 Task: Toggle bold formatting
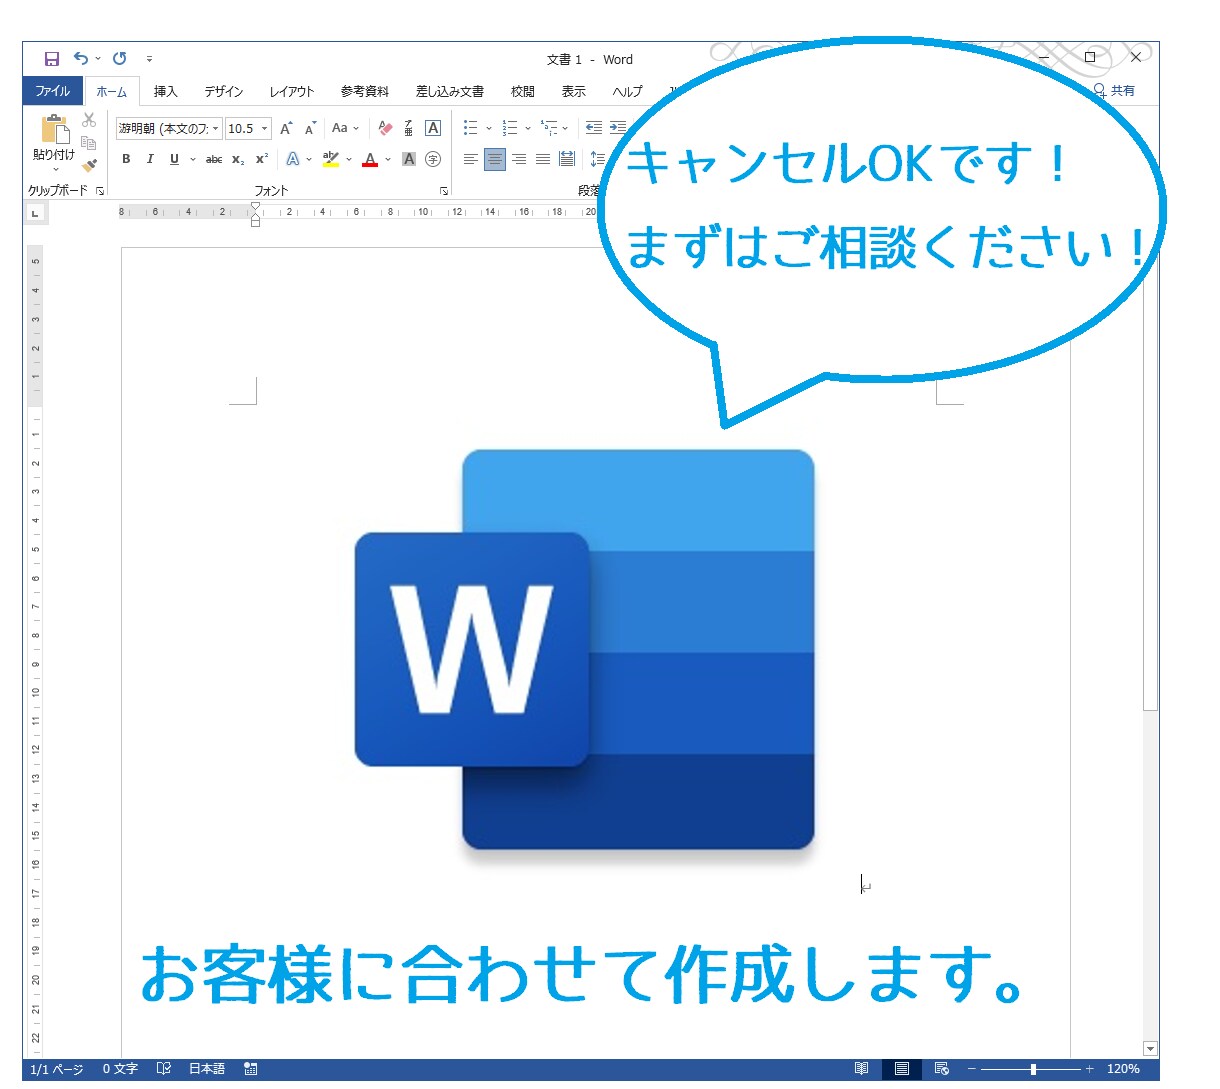click(126, 159)
